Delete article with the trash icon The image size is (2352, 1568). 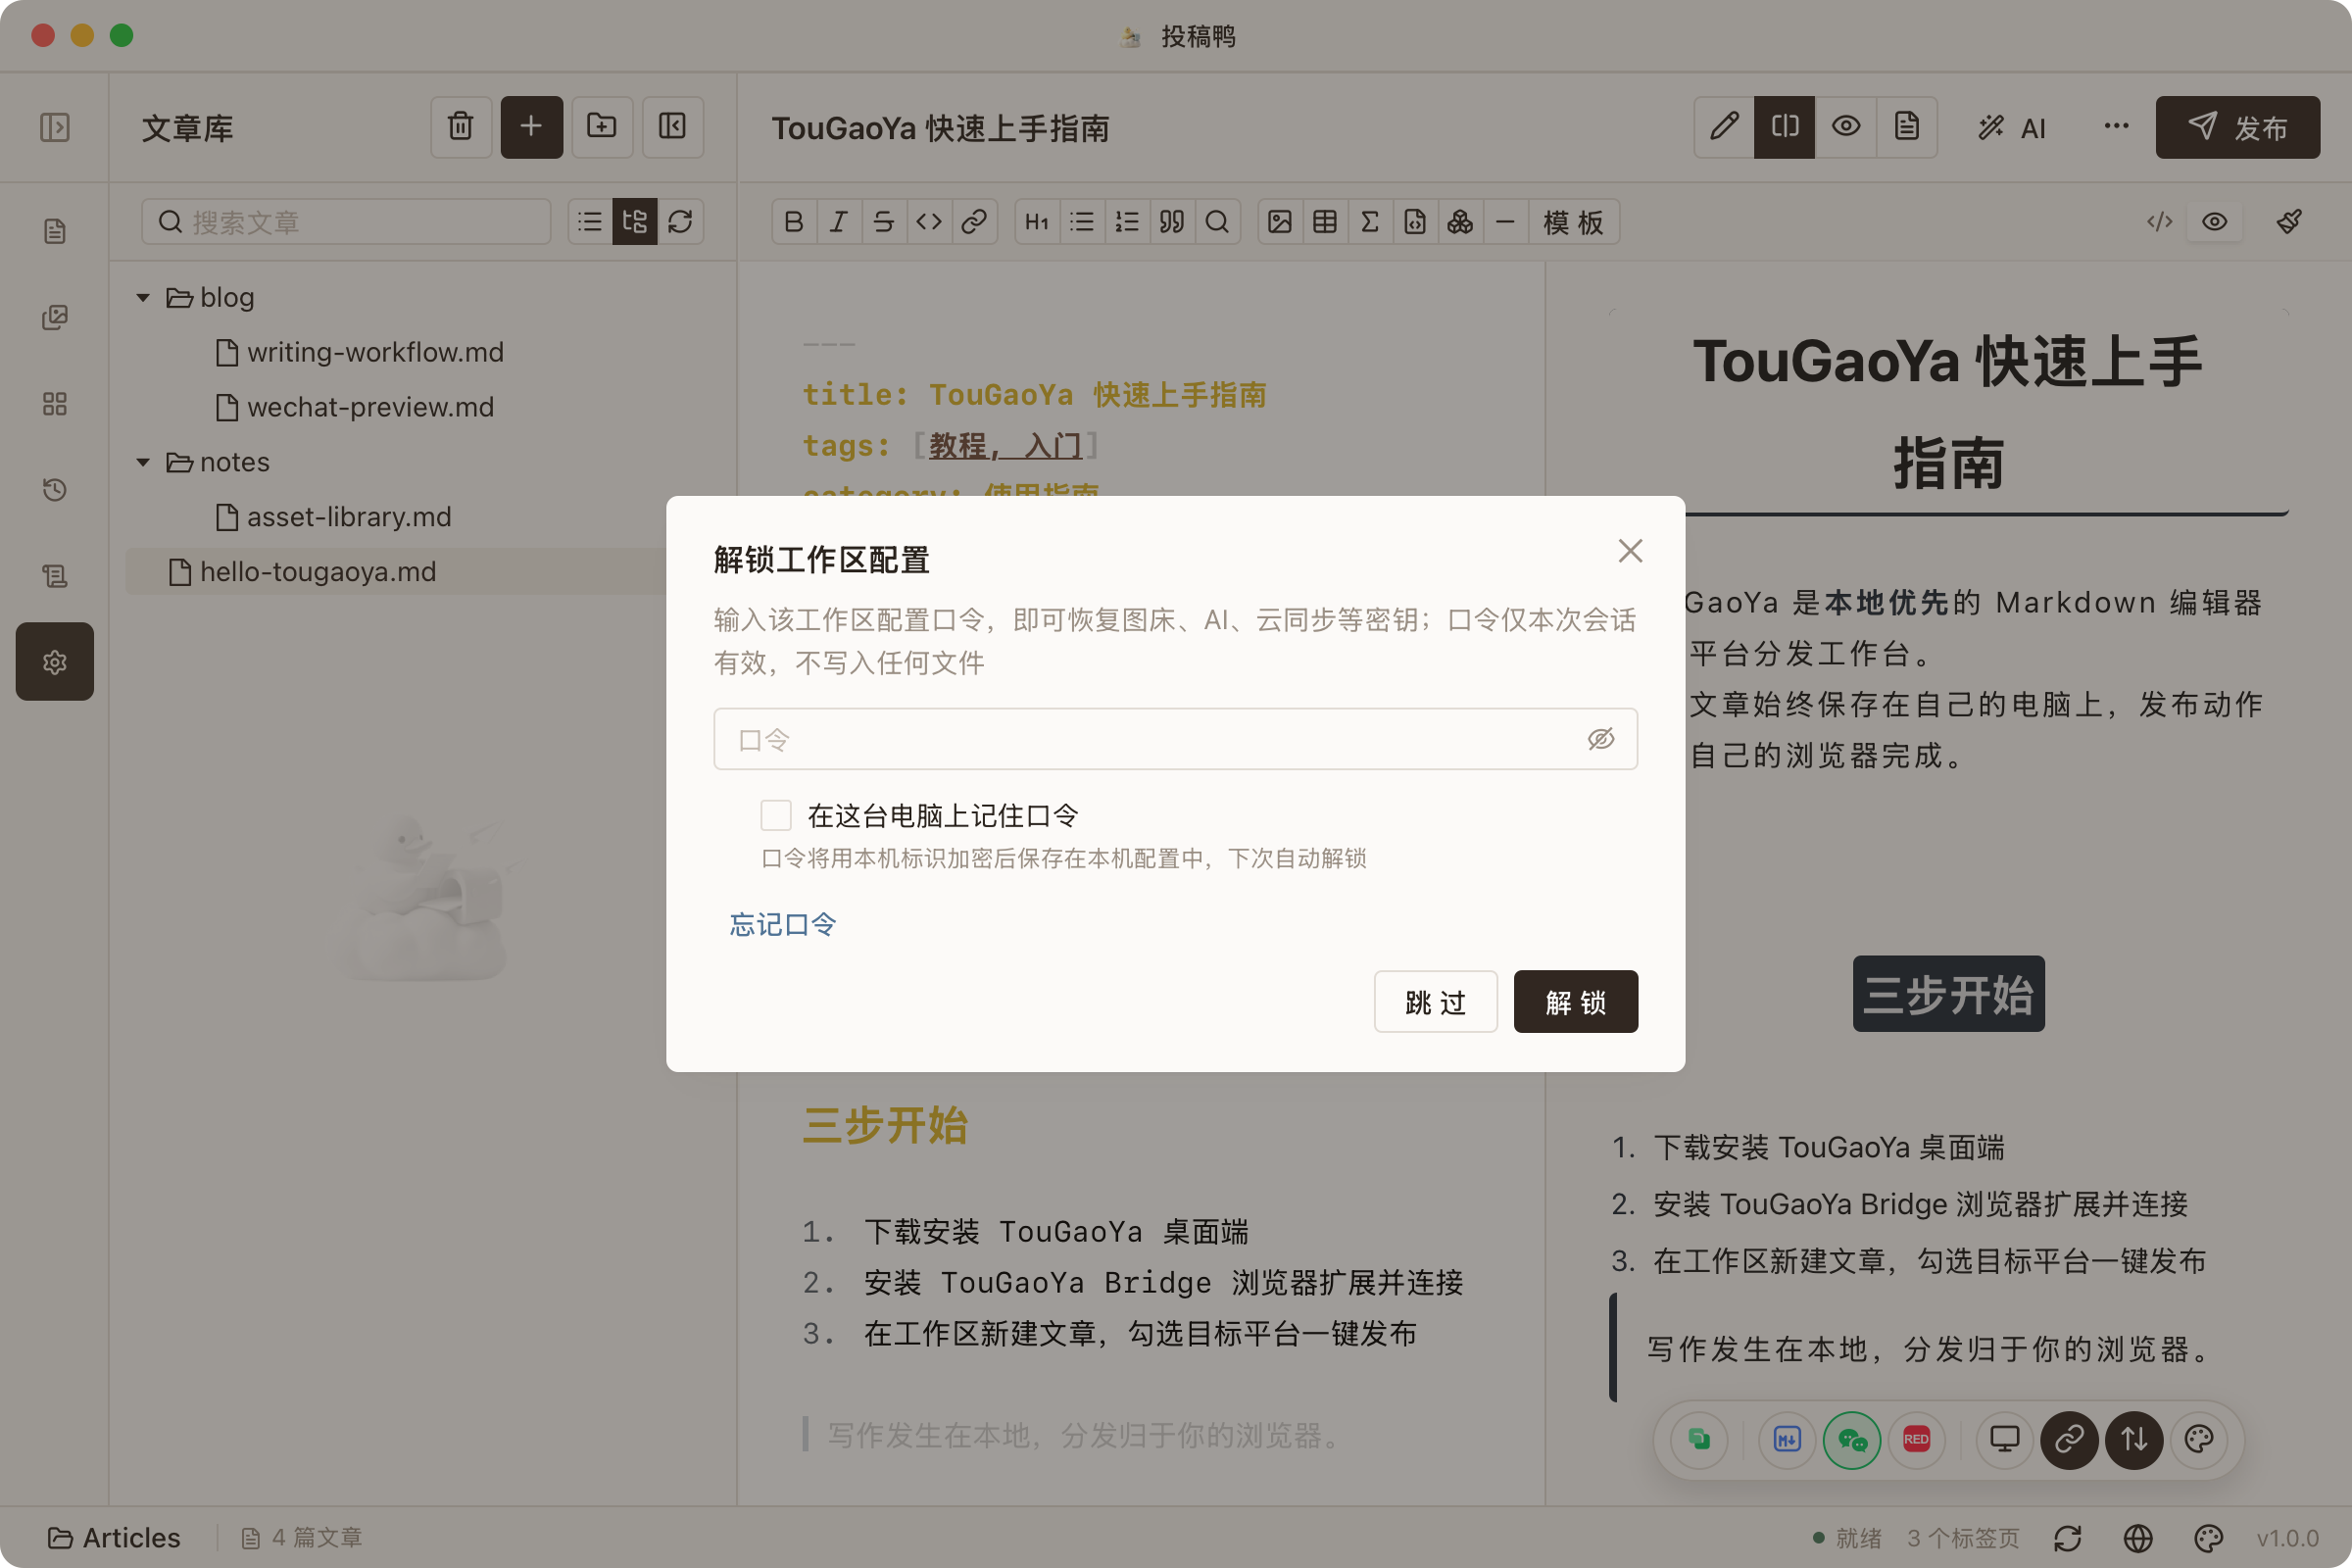[x=461, y=127]
